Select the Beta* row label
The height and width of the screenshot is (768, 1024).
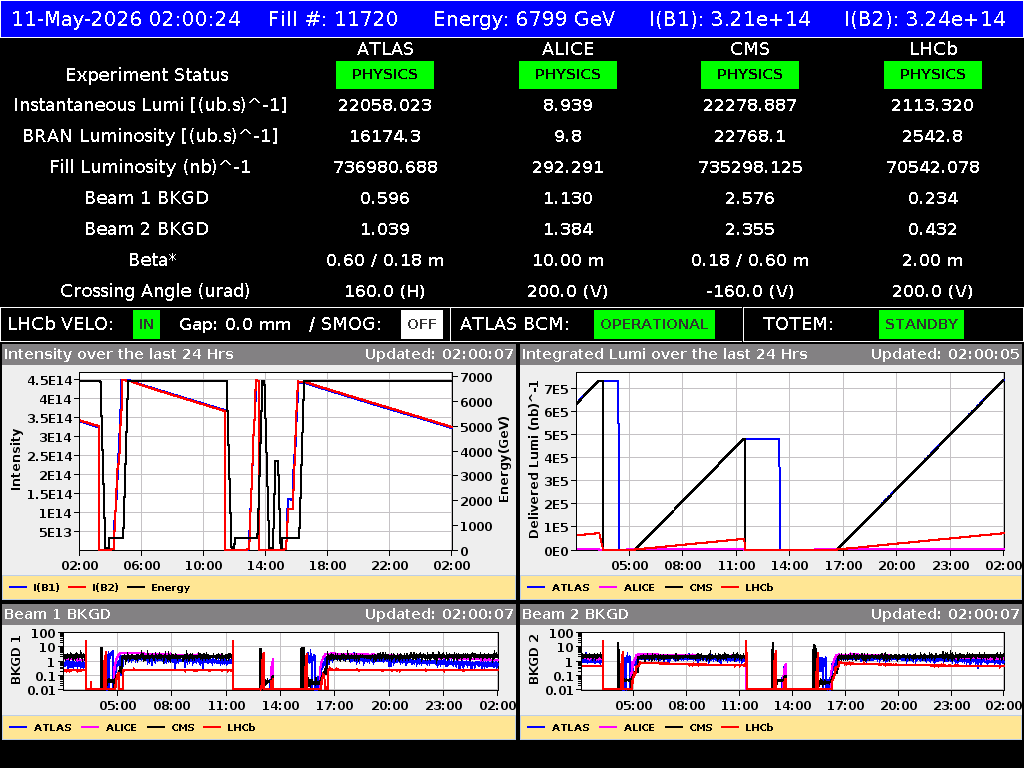[x=153, y=260]
